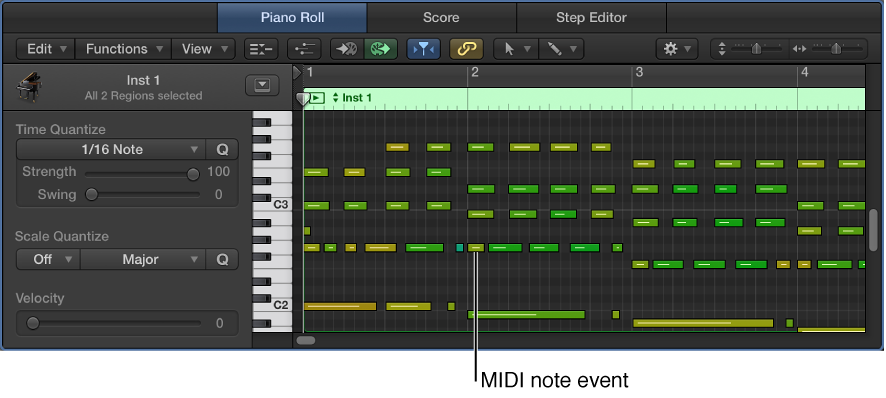Click the Time Quantize Q button
This screenshot has width=886, height=398.
point(222,150)
